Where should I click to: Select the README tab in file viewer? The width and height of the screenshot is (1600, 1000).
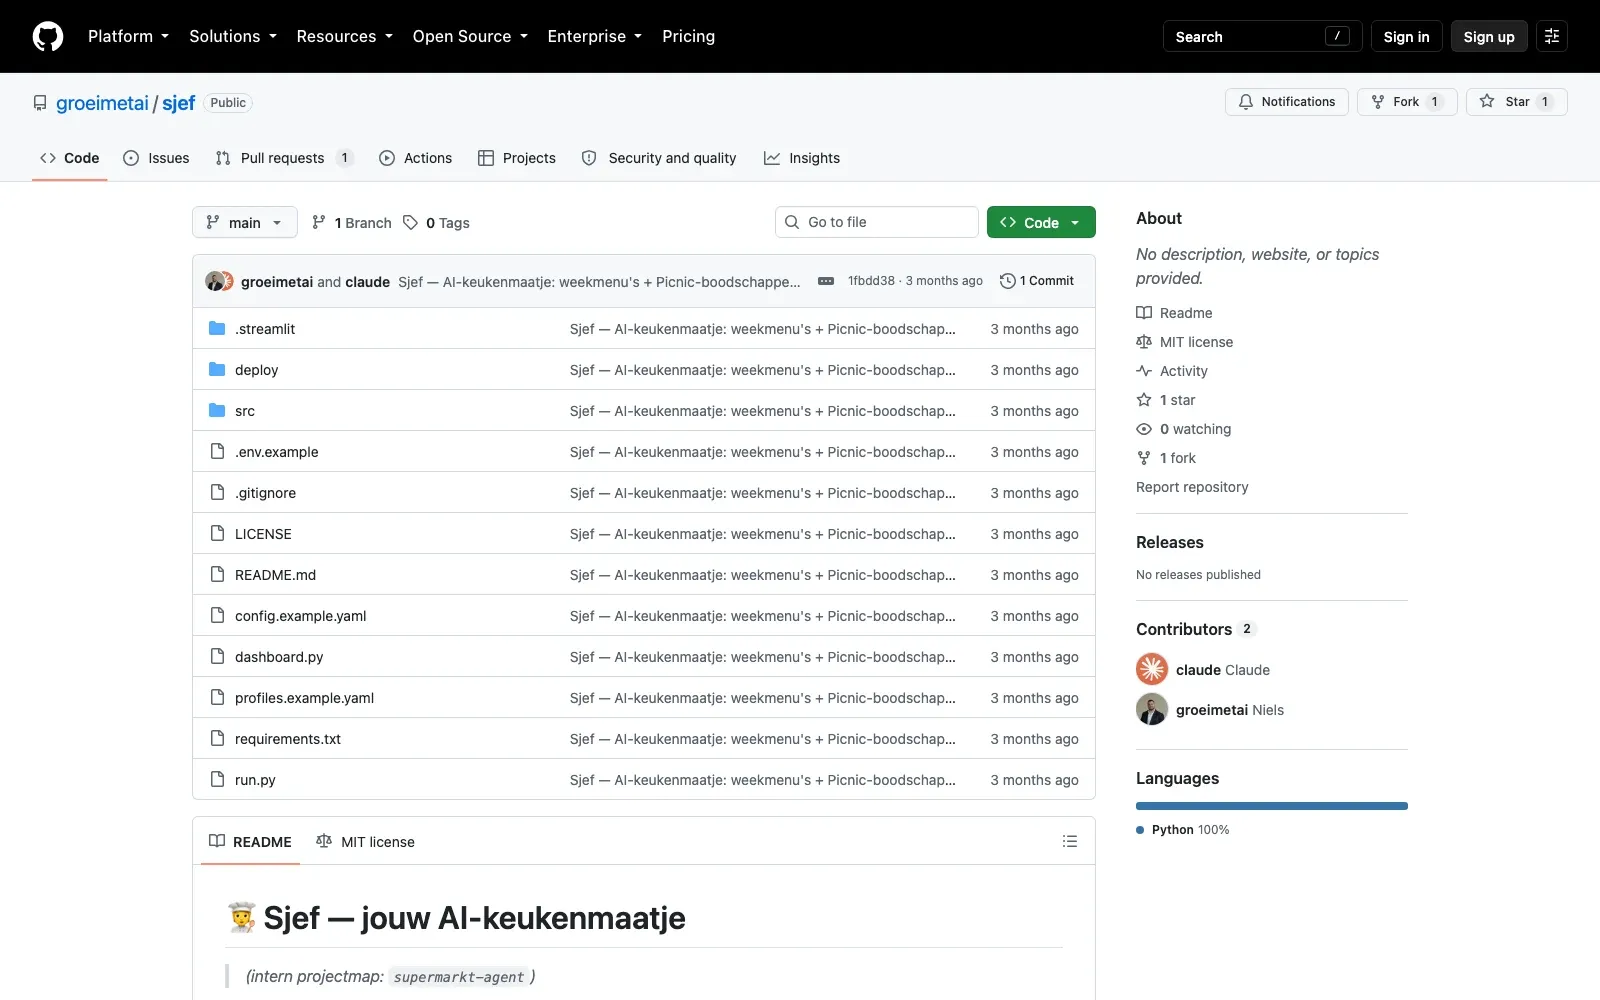coord(250,842)
